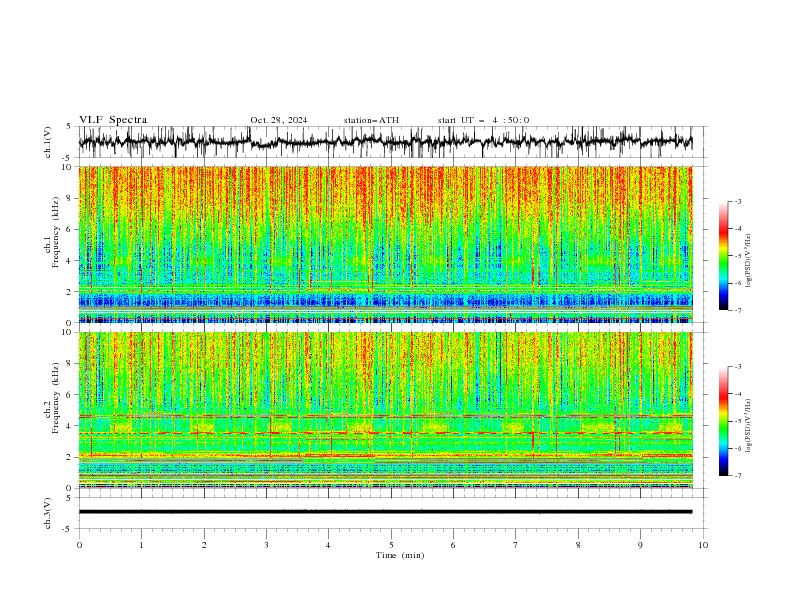The height and width of the screenshot is (612, 792).
Task: Click time axis tick label "1"
Action: [x=141, y=545]
